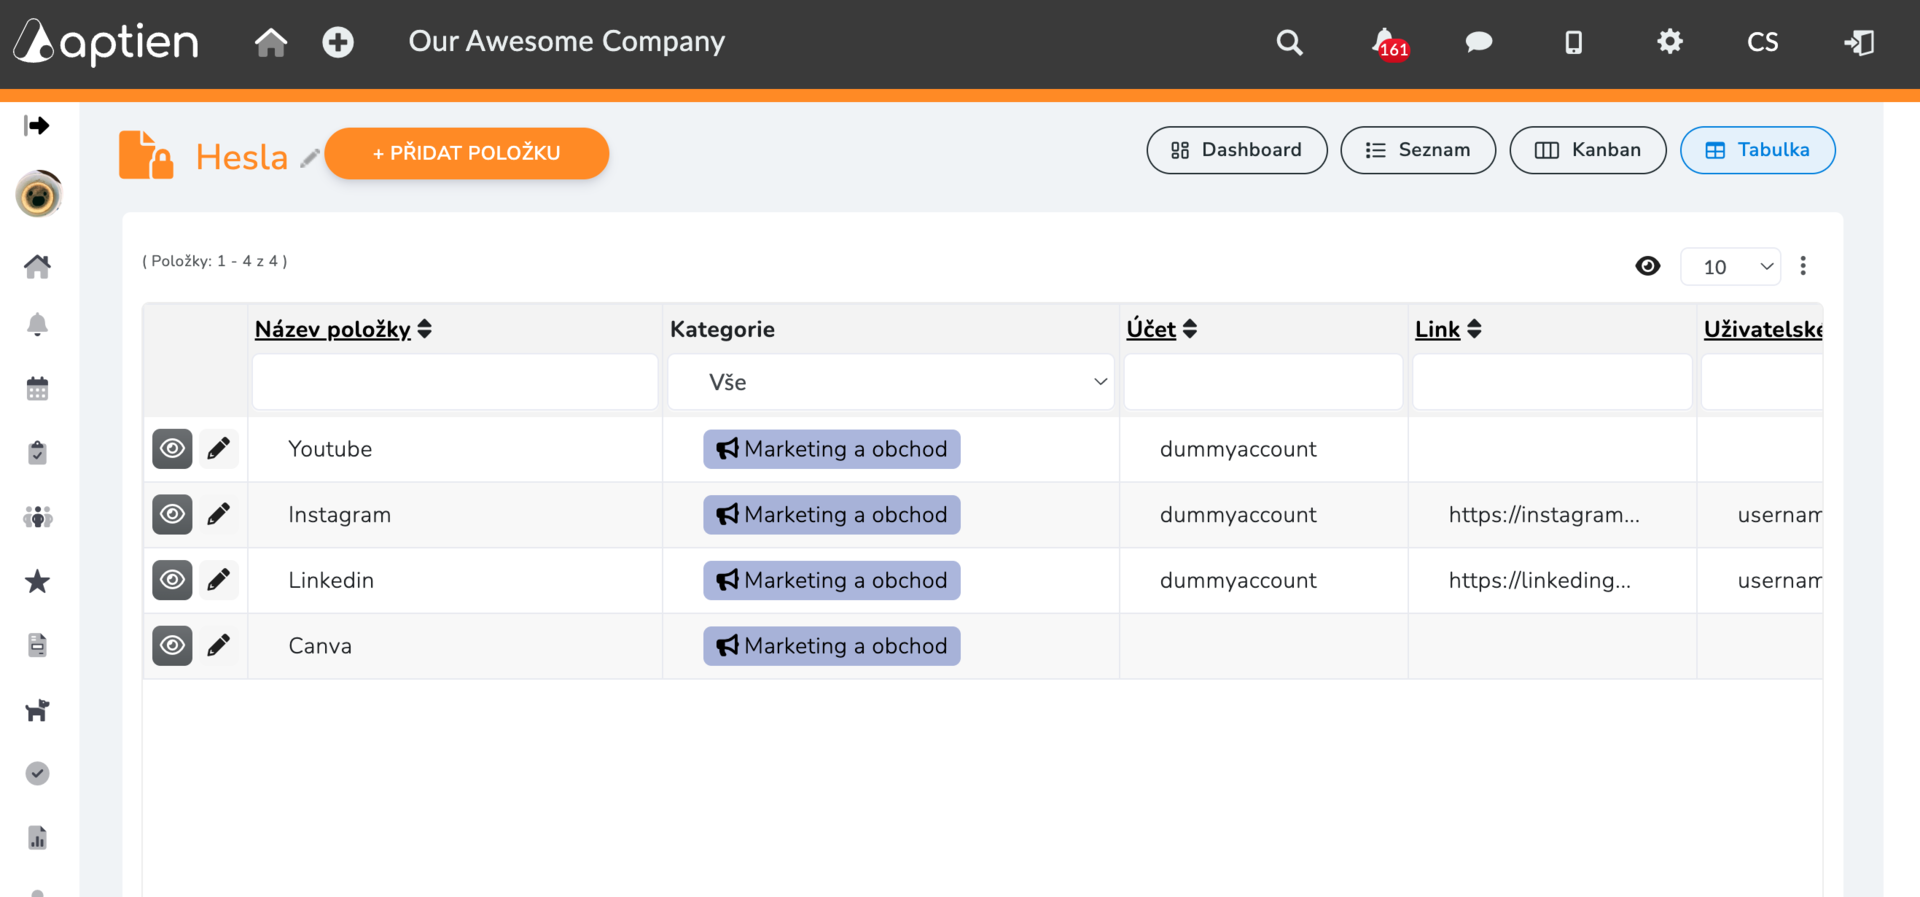Switch to Kanban view

(x=1588, y=150)
